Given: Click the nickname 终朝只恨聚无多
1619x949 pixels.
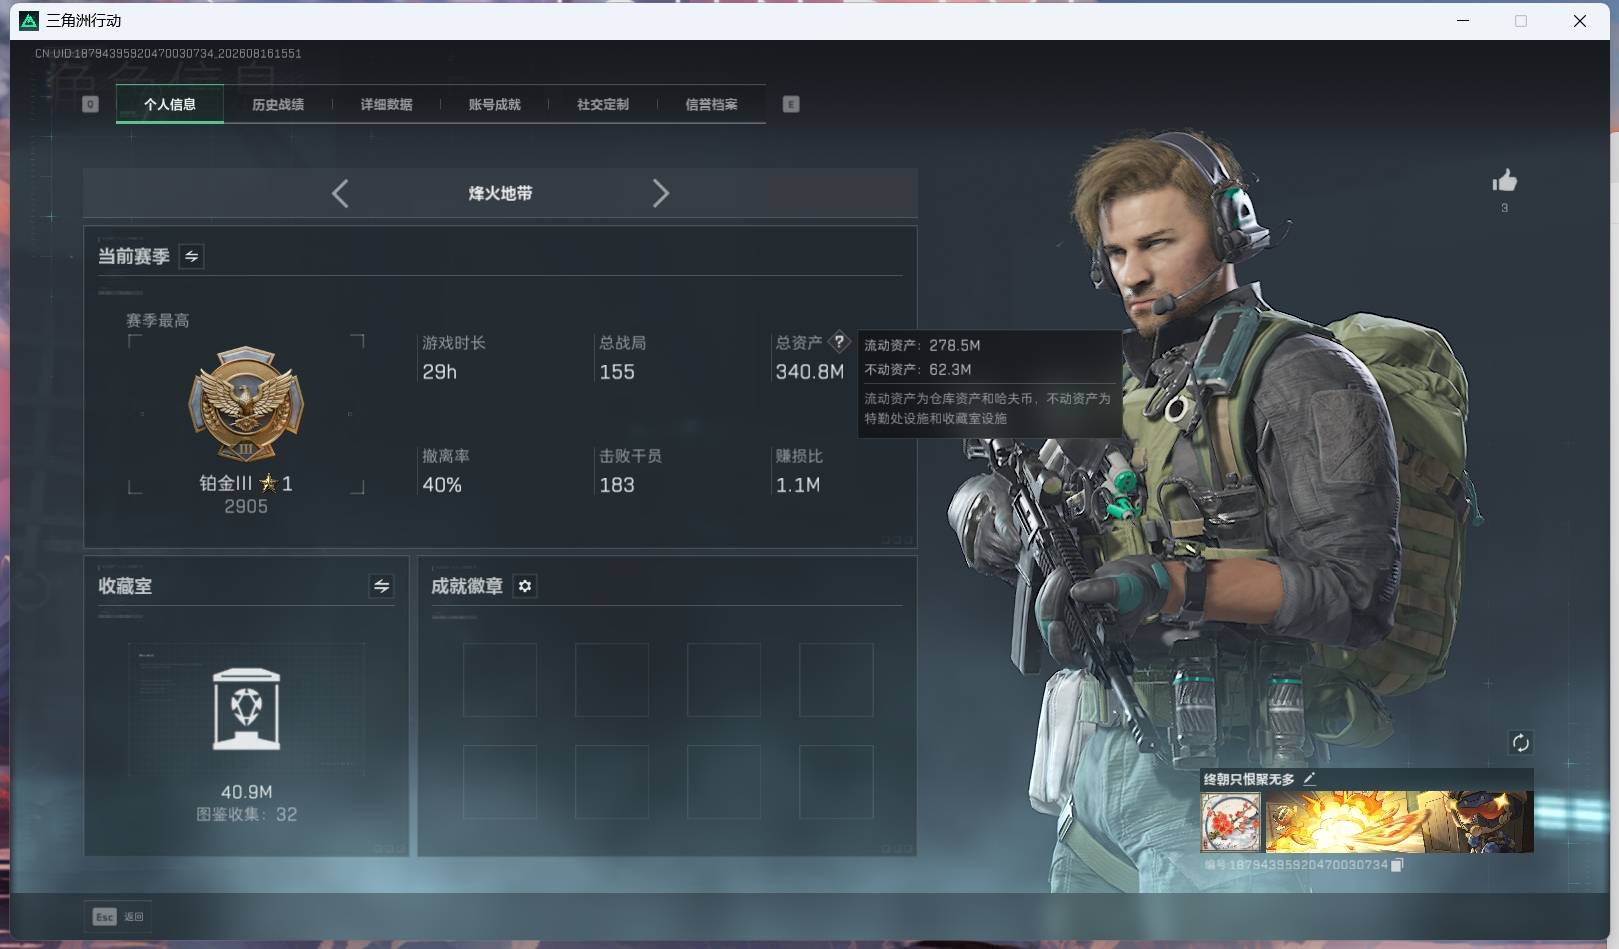Looking at the screenshot, I should tap(1249, 779).
